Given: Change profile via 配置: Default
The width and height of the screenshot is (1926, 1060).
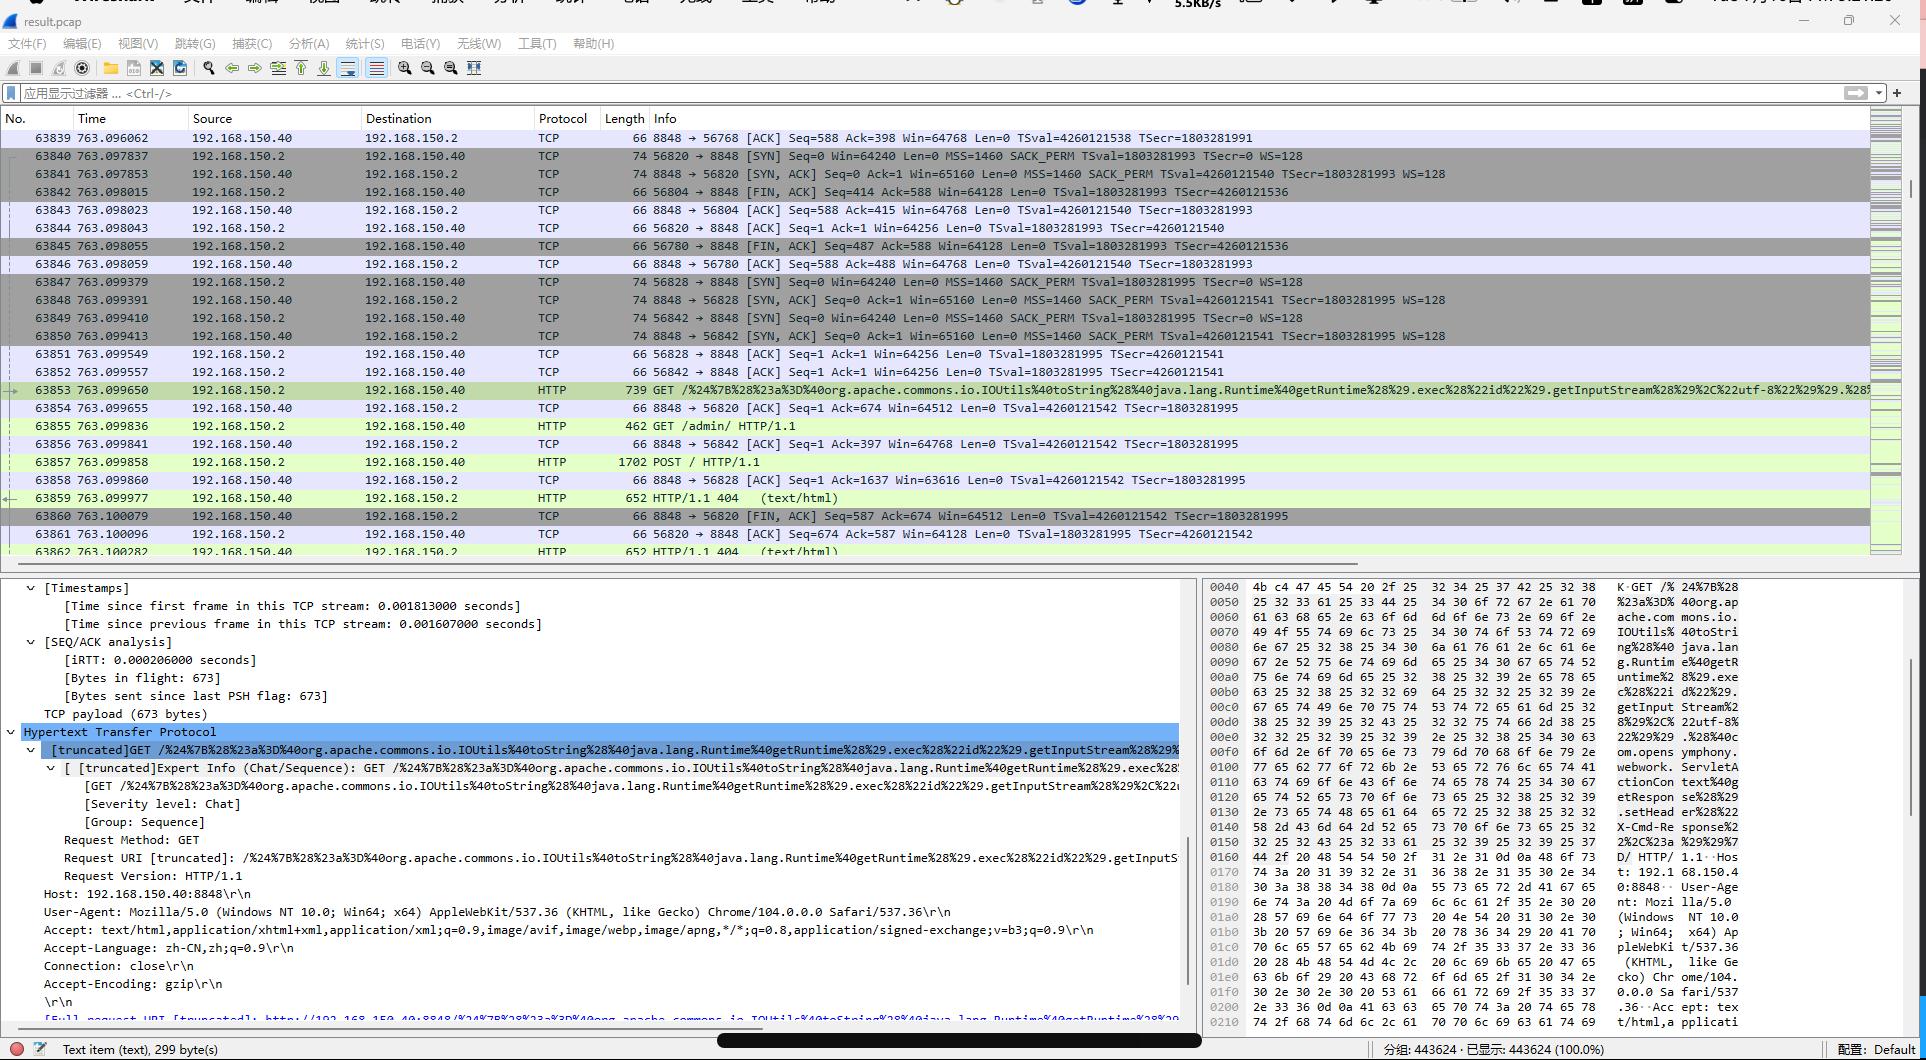Looking at the screenshot, I should pyautogui.click(x=1876, y=1049).
